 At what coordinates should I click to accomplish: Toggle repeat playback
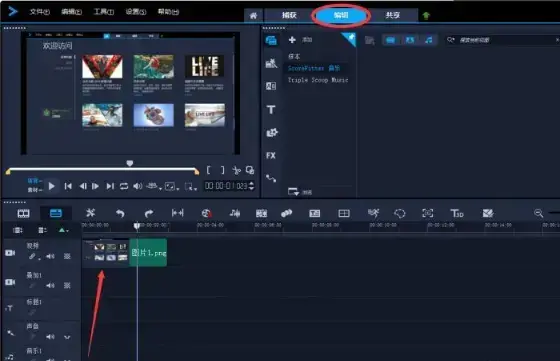[124, 186]
